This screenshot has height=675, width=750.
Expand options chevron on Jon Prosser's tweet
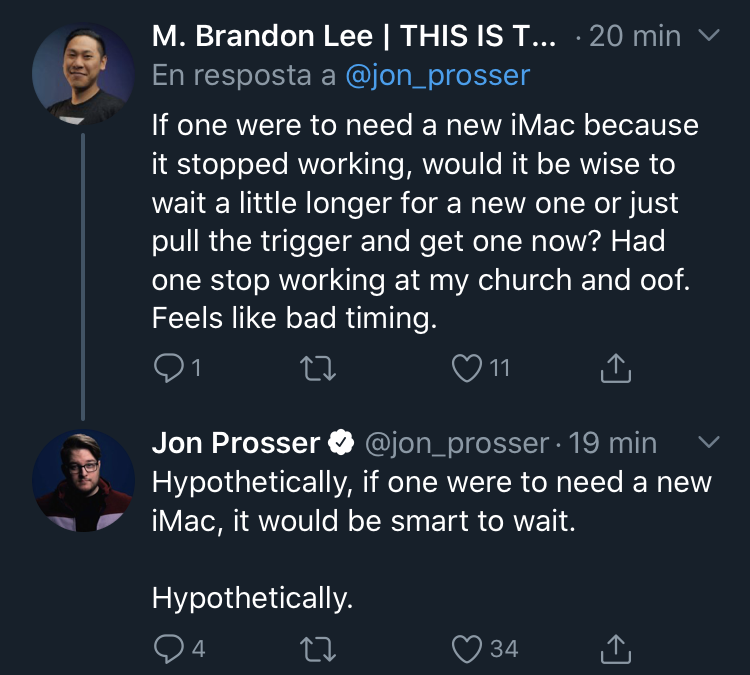(x=708, y=442)
